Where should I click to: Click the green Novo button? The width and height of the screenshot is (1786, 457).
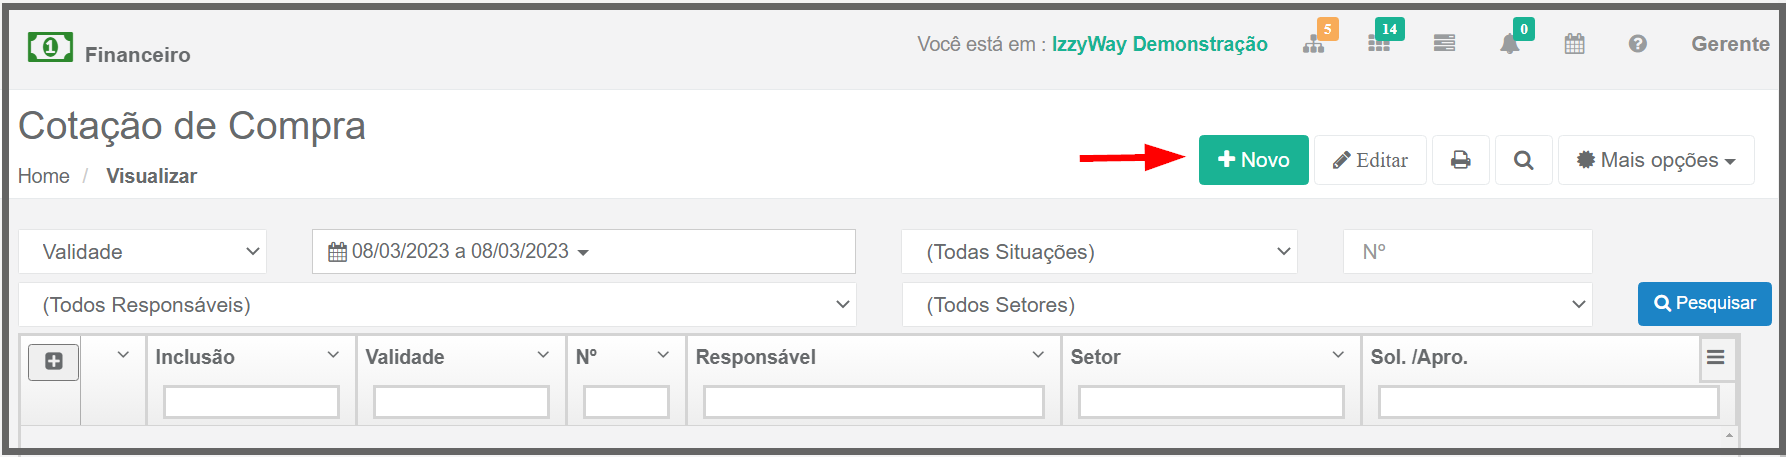pos(1254,160)
